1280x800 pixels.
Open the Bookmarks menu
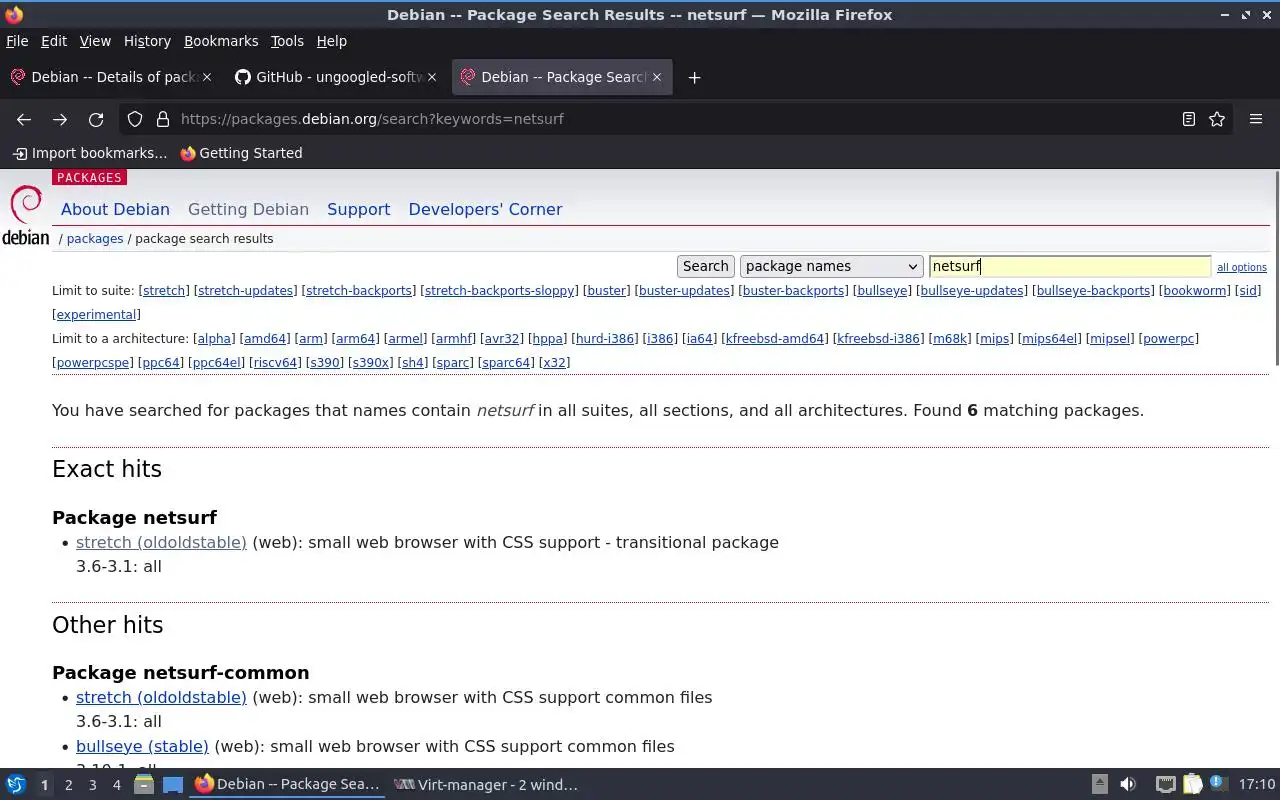tap(221, 41)
